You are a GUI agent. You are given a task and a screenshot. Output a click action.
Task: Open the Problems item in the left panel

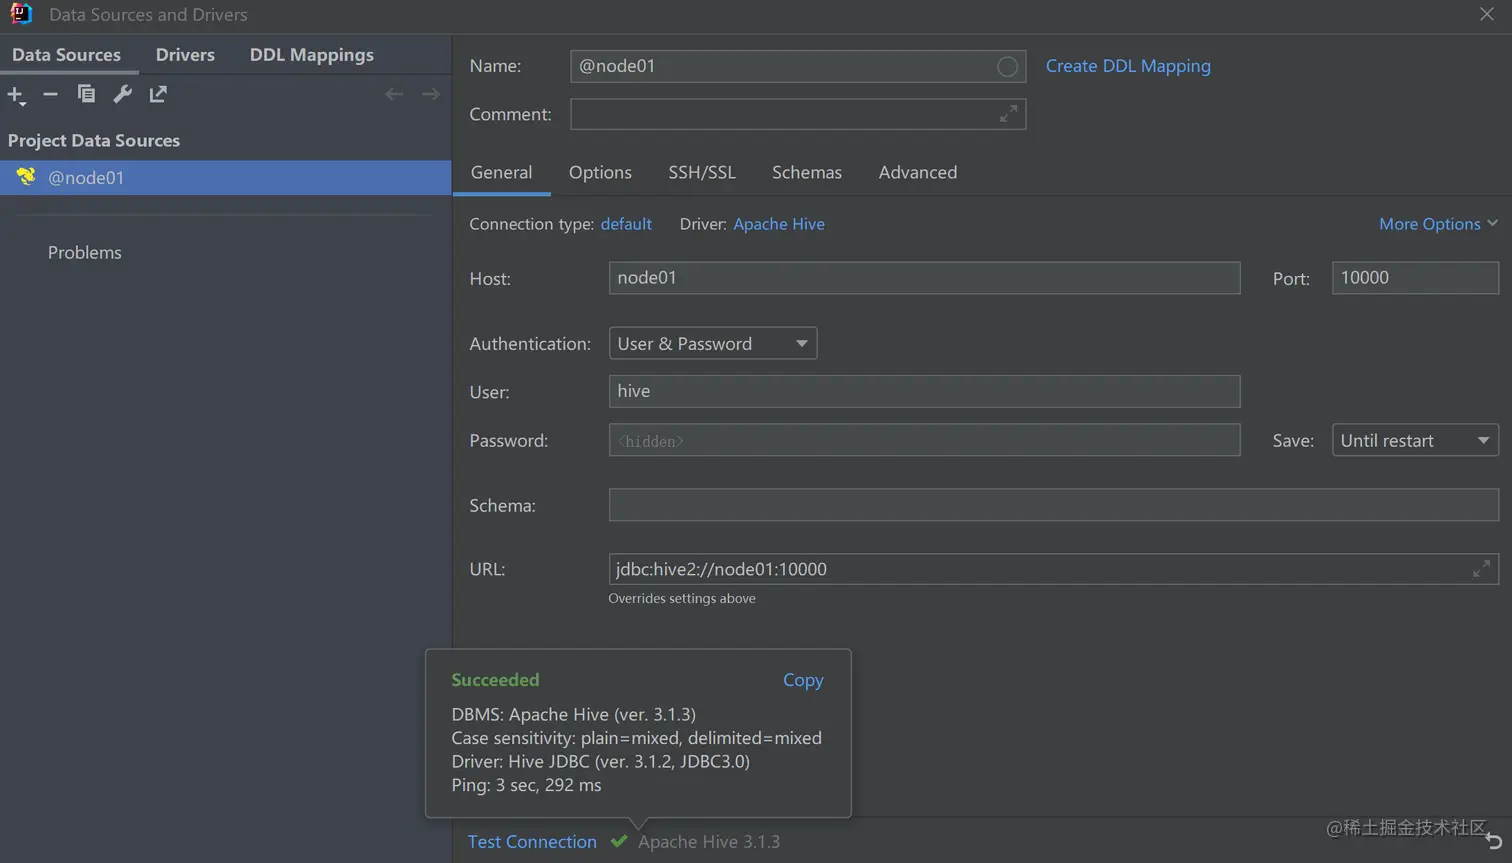(85, 252)
